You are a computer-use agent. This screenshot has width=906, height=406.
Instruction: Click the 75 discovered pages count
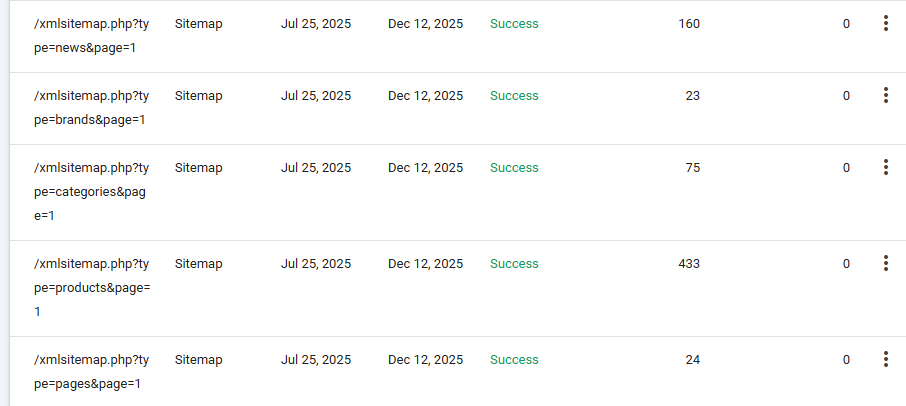point(692,168)
